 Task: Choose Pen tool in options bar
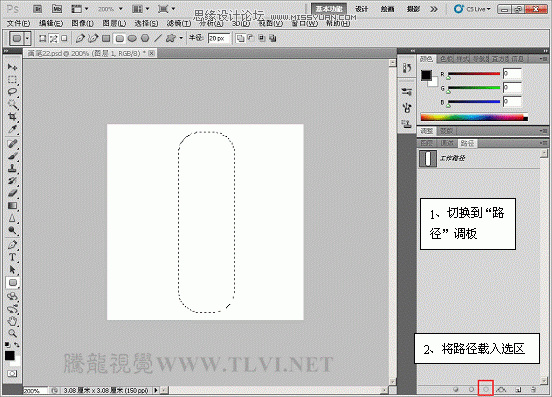pos(80,38)
